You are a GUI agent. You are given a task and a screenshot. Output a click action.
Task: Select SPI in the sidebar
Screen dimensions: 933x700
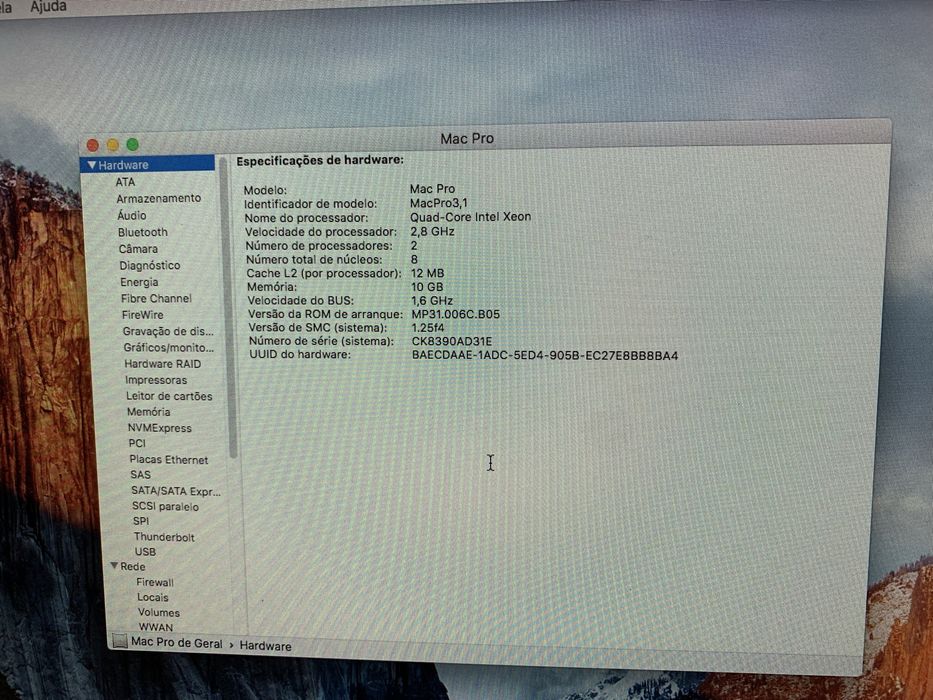pyautogui.click(x=141, y=521)
